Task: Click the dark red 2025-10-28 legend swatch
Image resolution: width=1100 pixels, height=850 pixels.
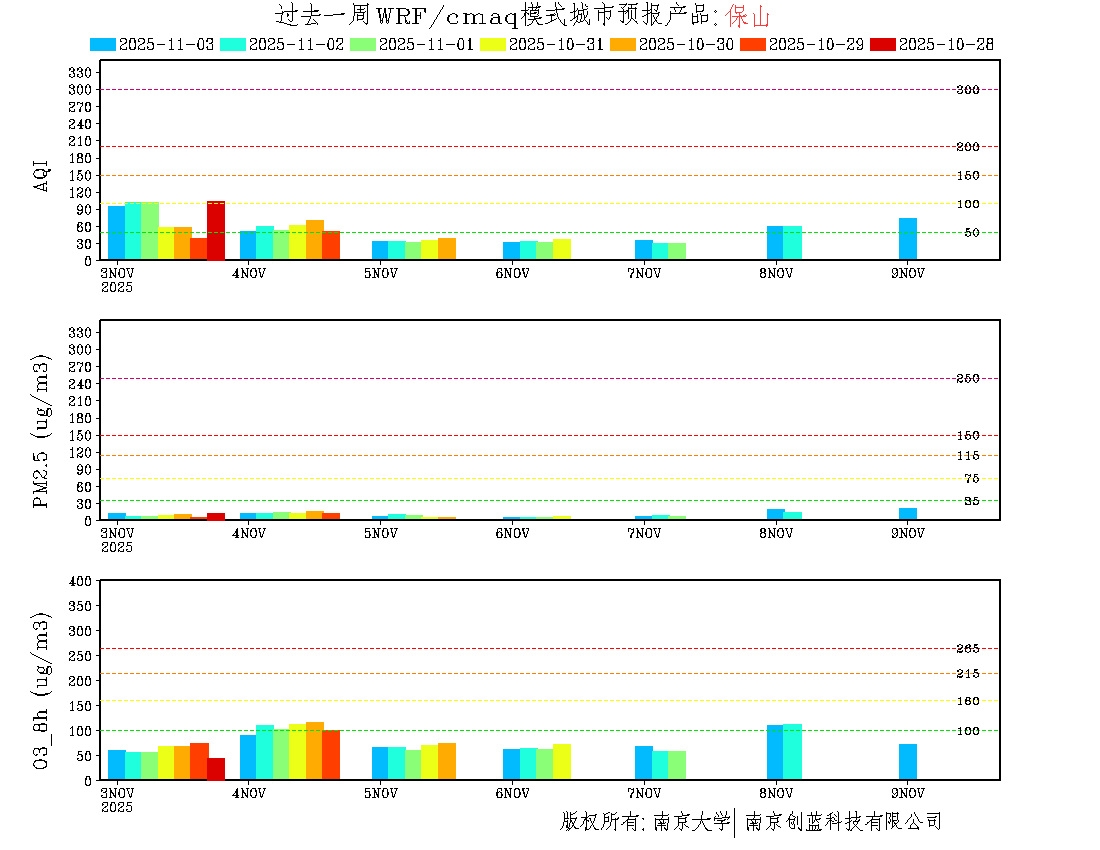Action: pos(883,44)
